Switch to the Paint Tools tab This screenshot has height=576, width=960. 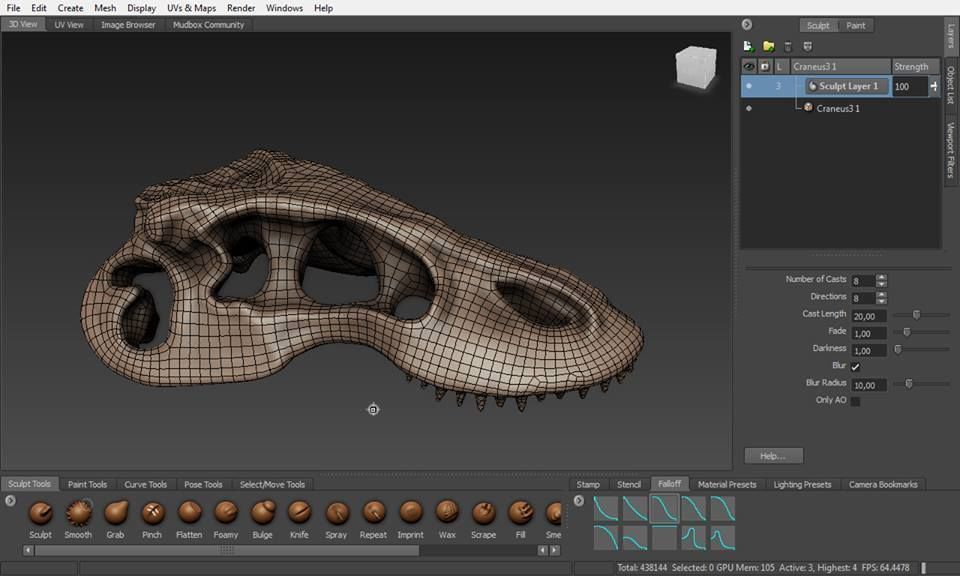(x=88, y=484)
